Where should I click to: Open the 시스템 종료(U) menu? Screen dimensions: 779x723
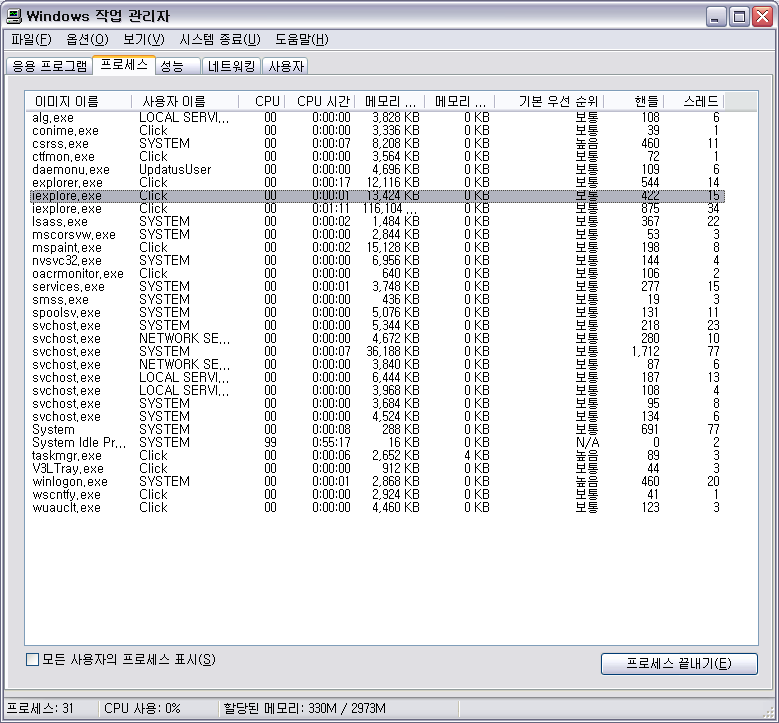[x=219, y=40]
